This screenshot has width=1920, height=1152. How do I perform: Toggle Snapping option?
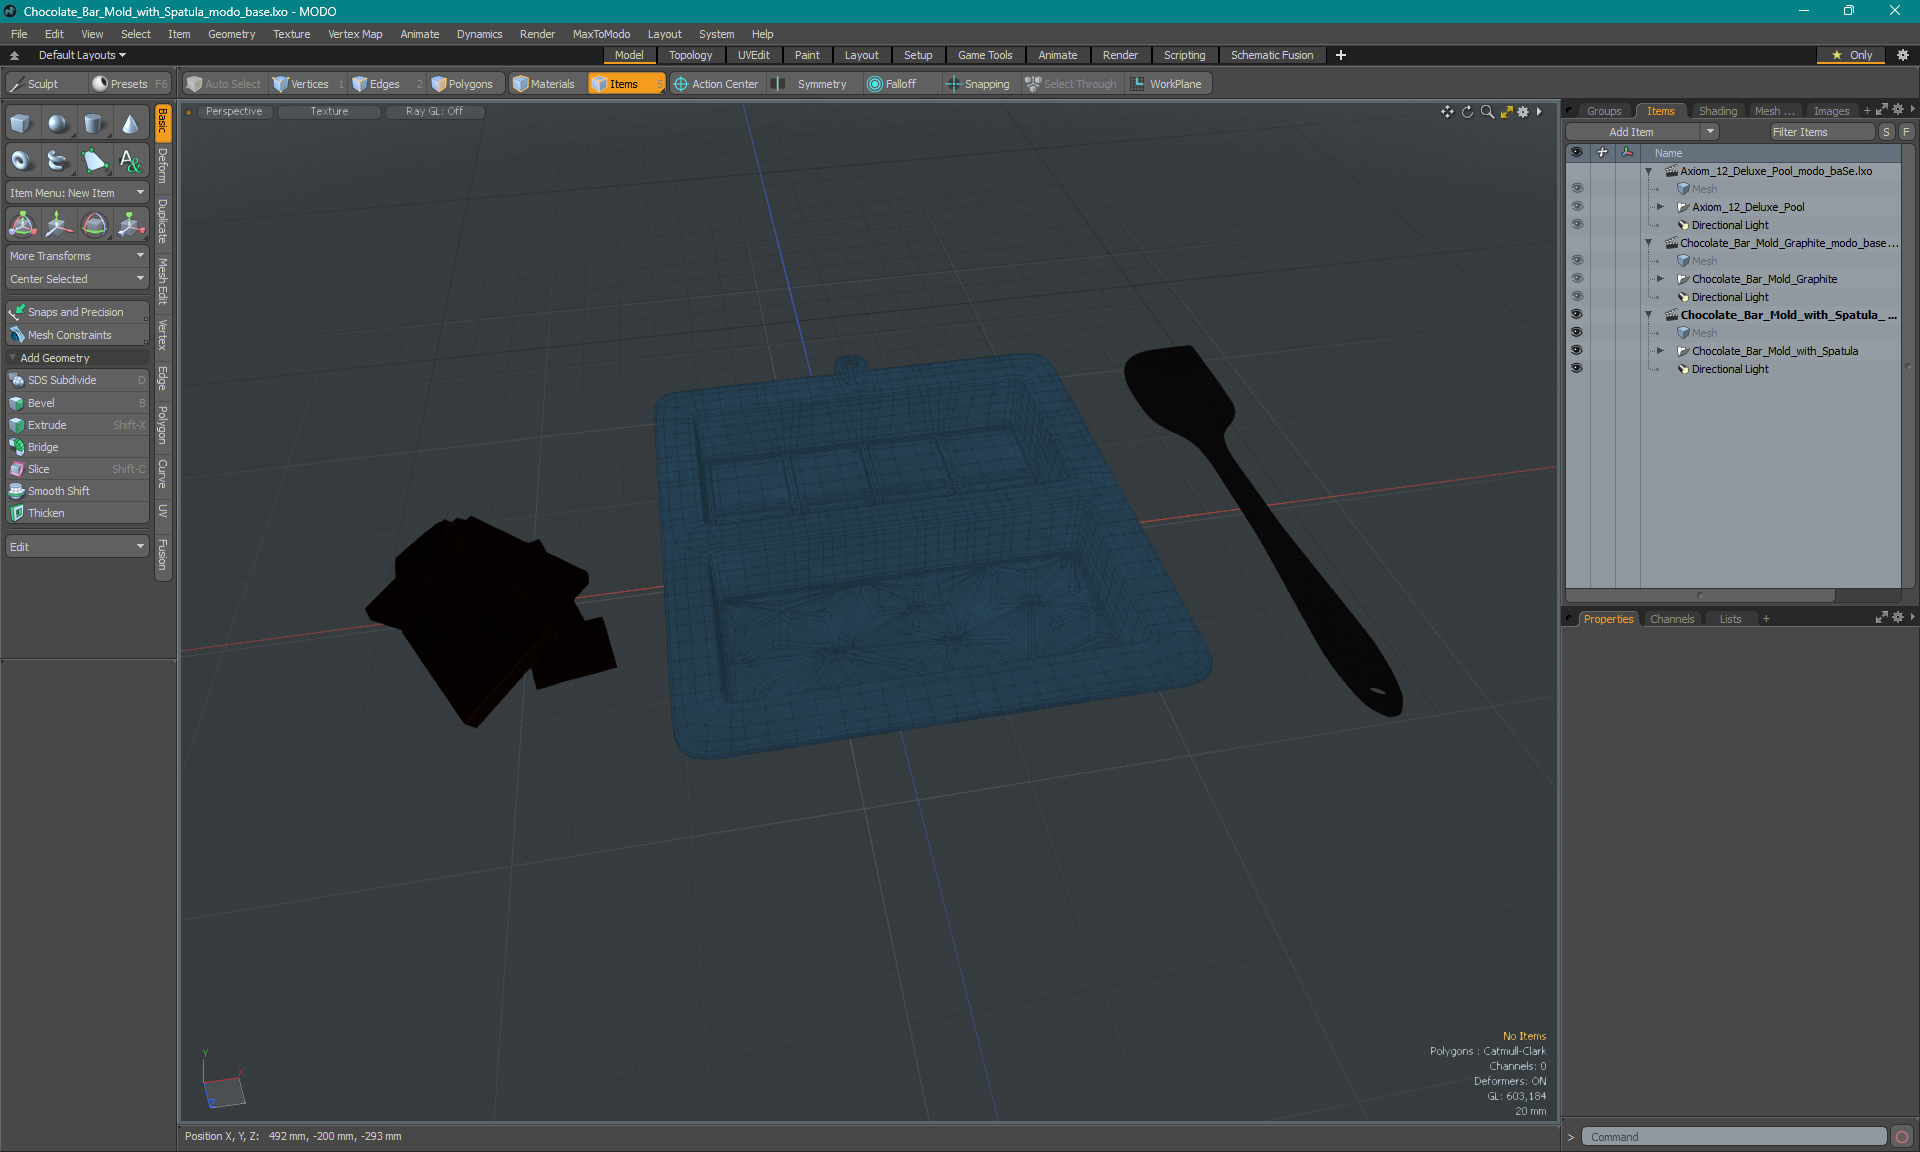click(978, 84)
